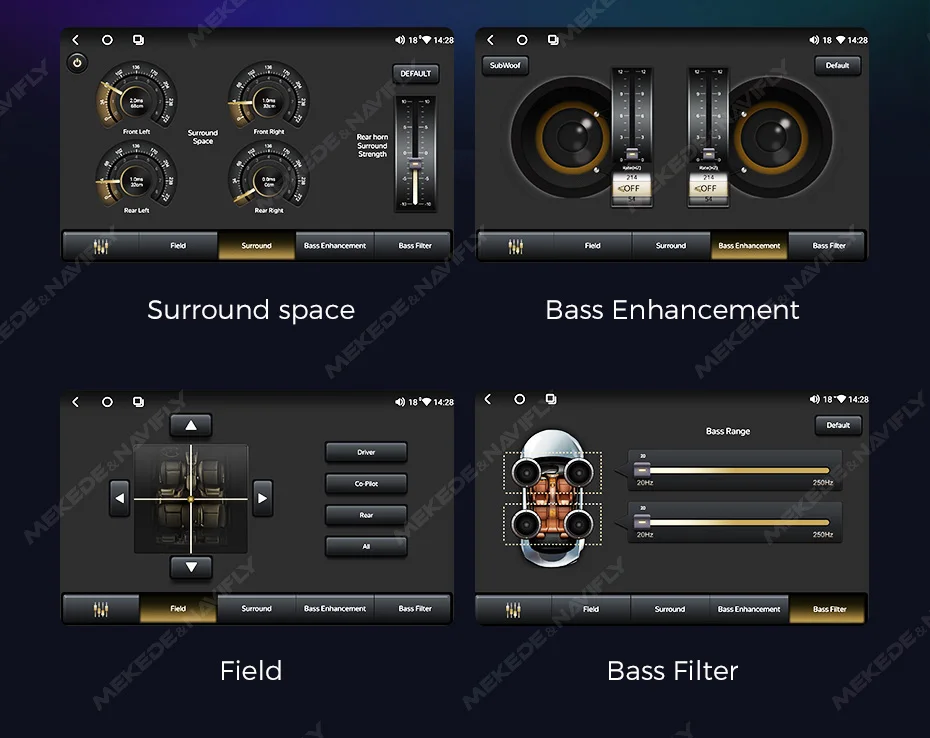Open equalizer icon tab in Bass Filter screen
This screenshot has width=930, height=738.
coord(513,609)
